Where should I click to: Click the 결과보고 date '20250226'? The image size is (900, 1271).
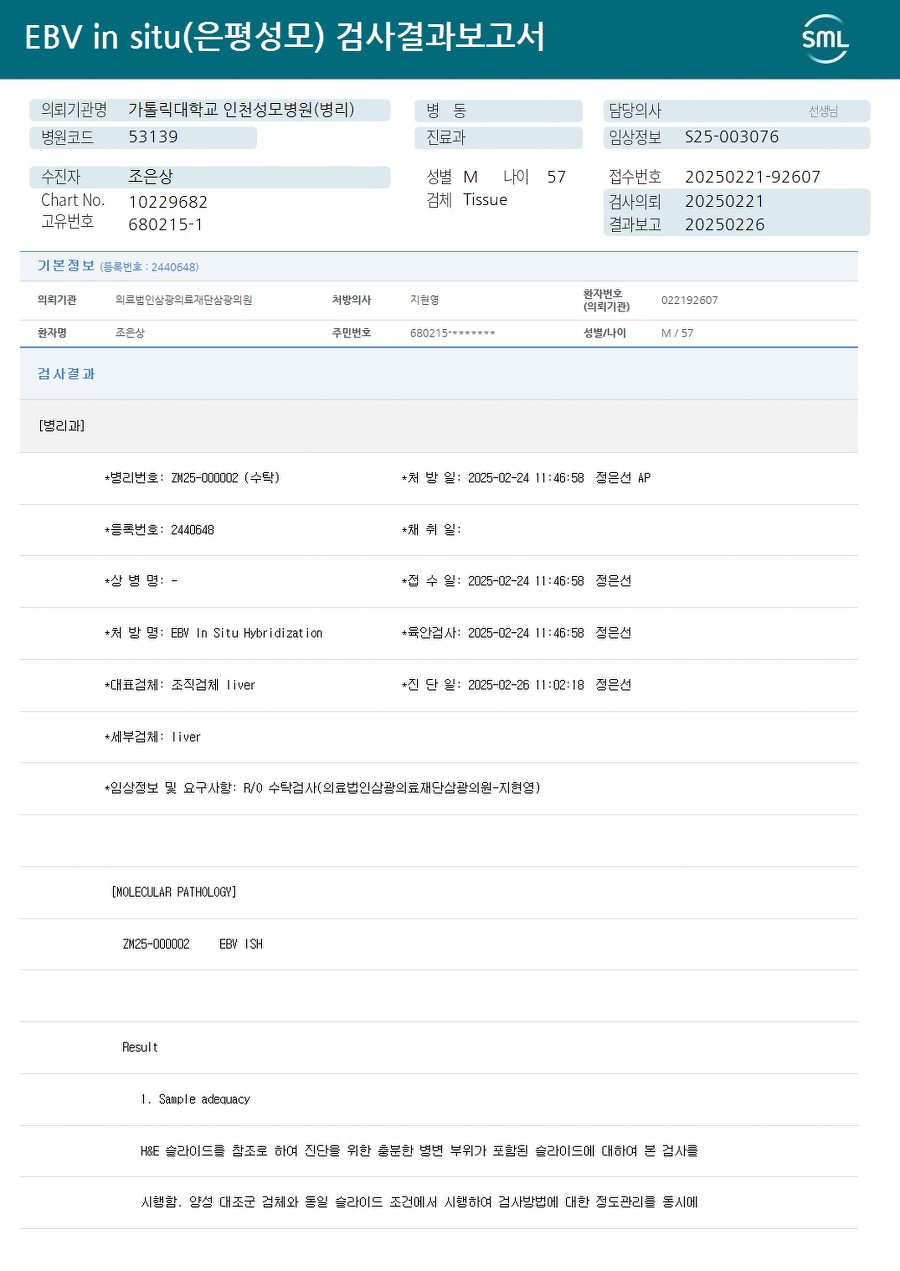coord(725,225)
